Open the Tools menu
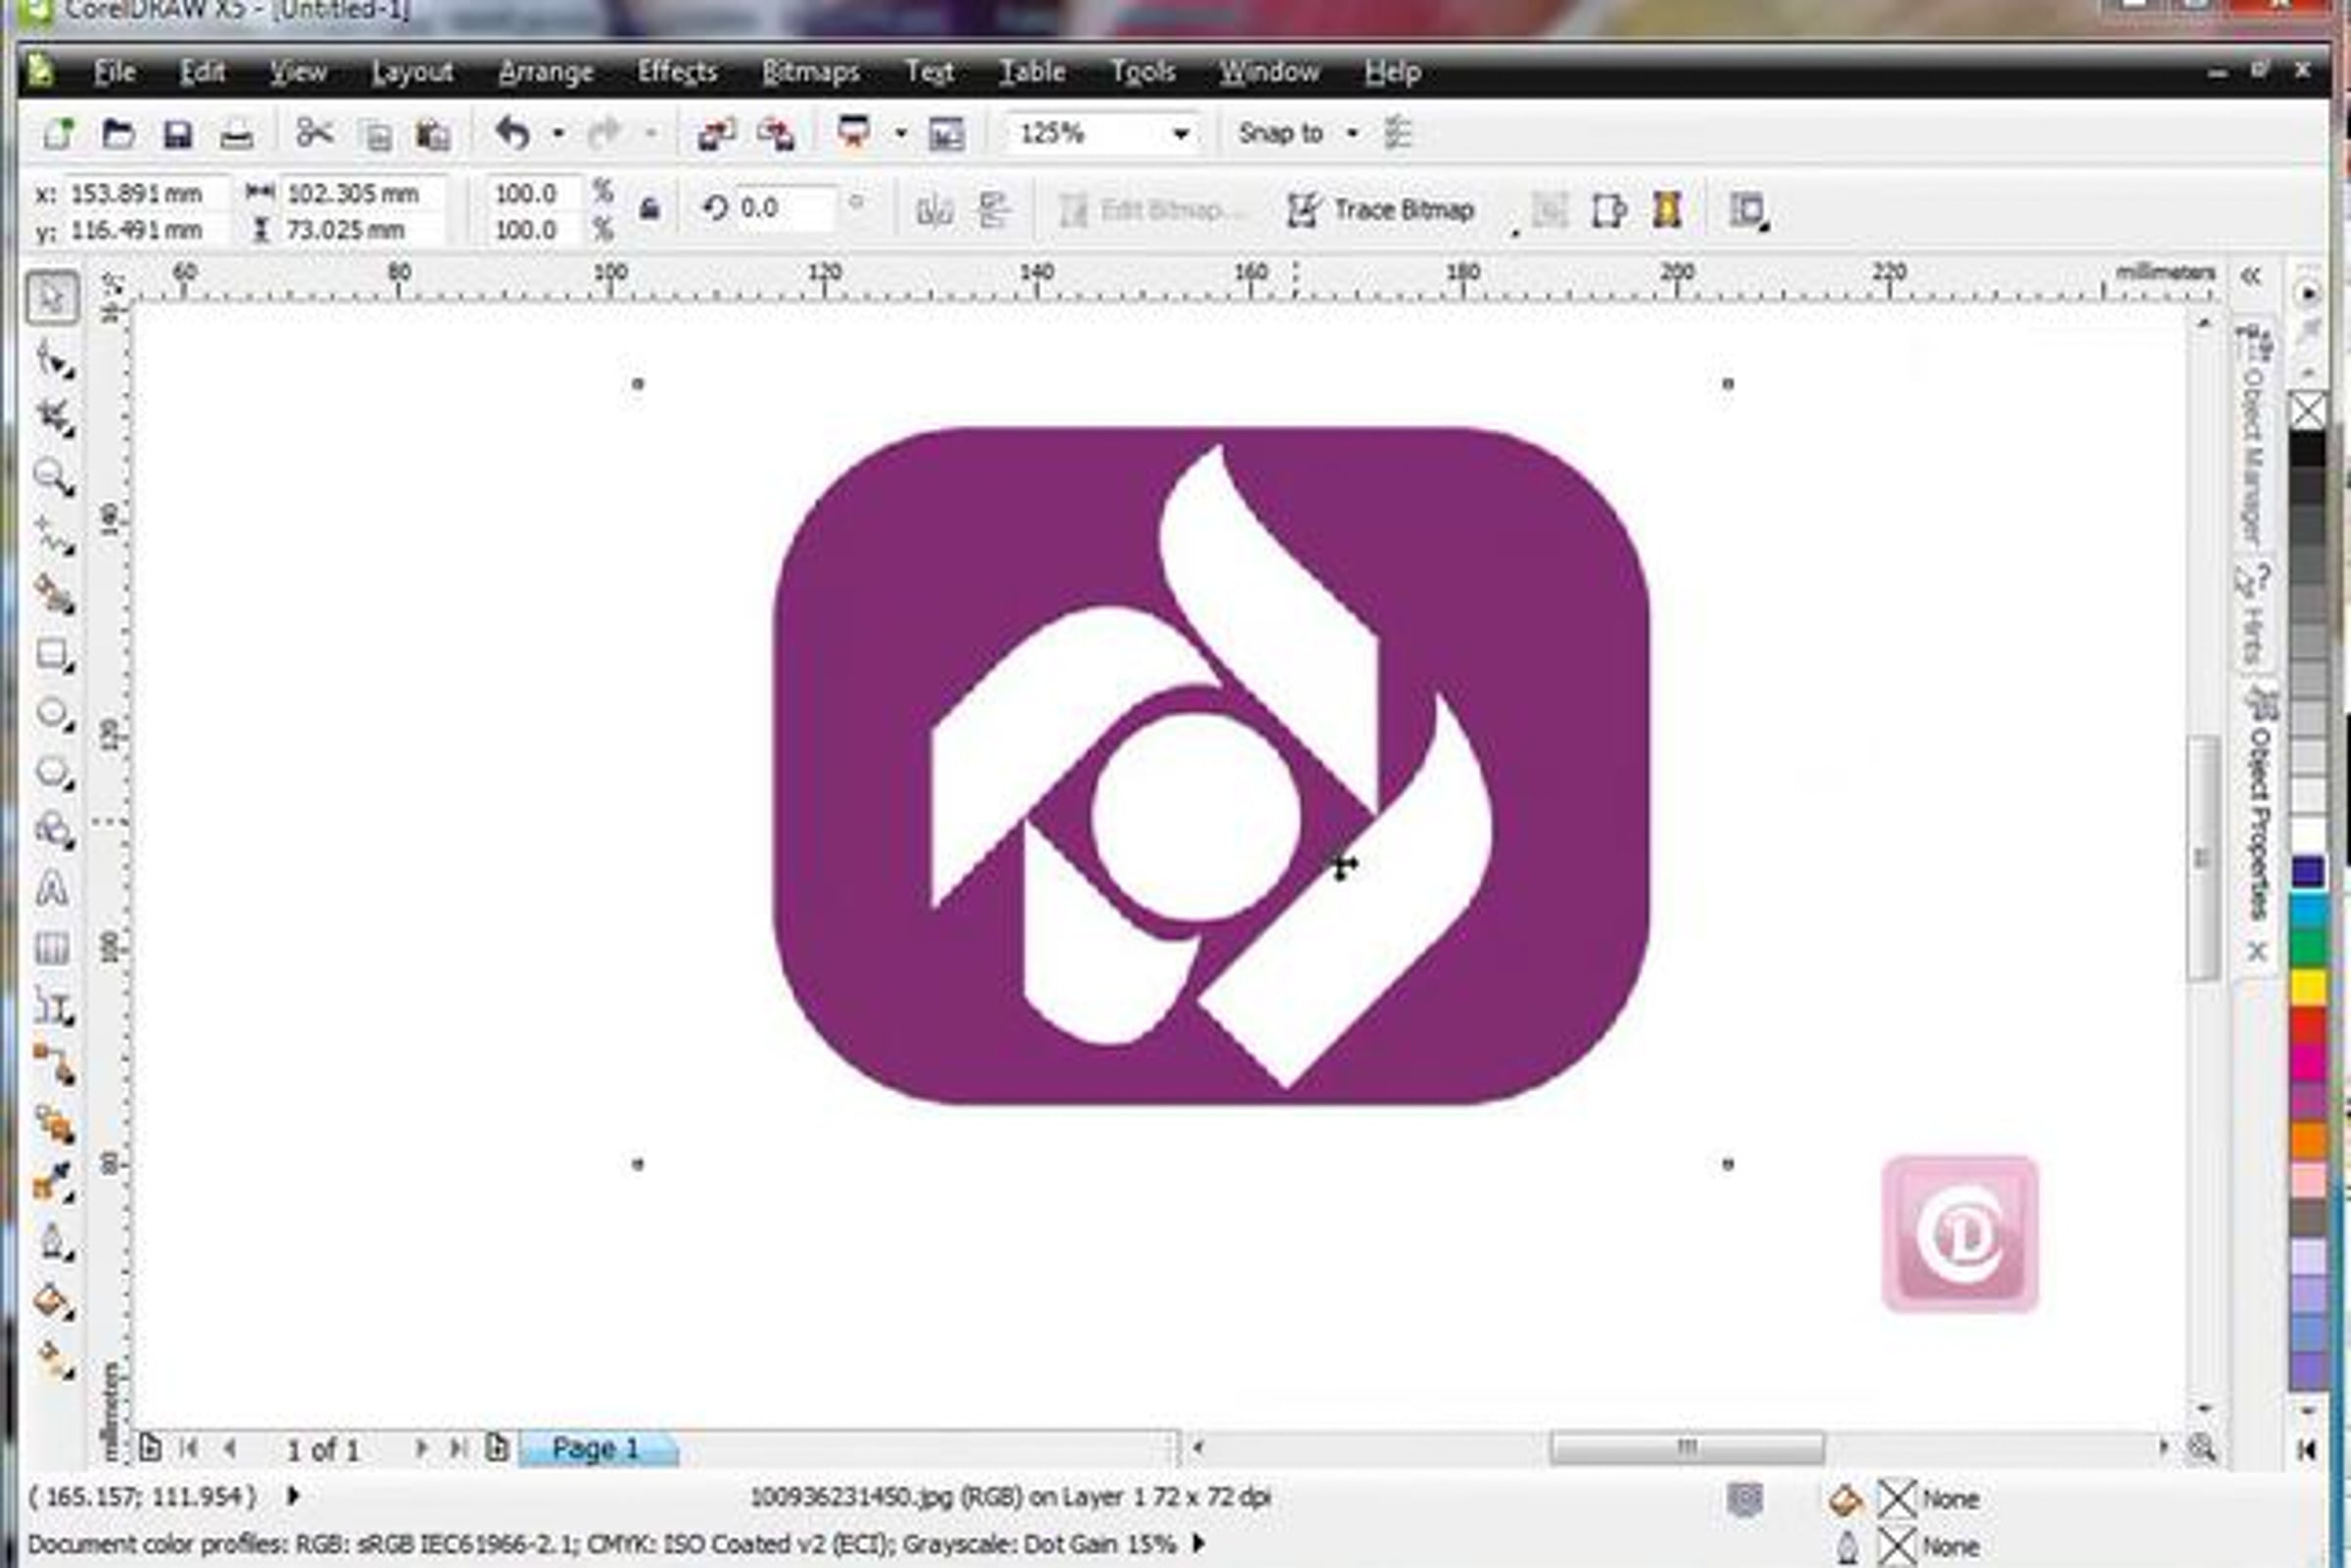2351x1568 pixels. 1142,72
